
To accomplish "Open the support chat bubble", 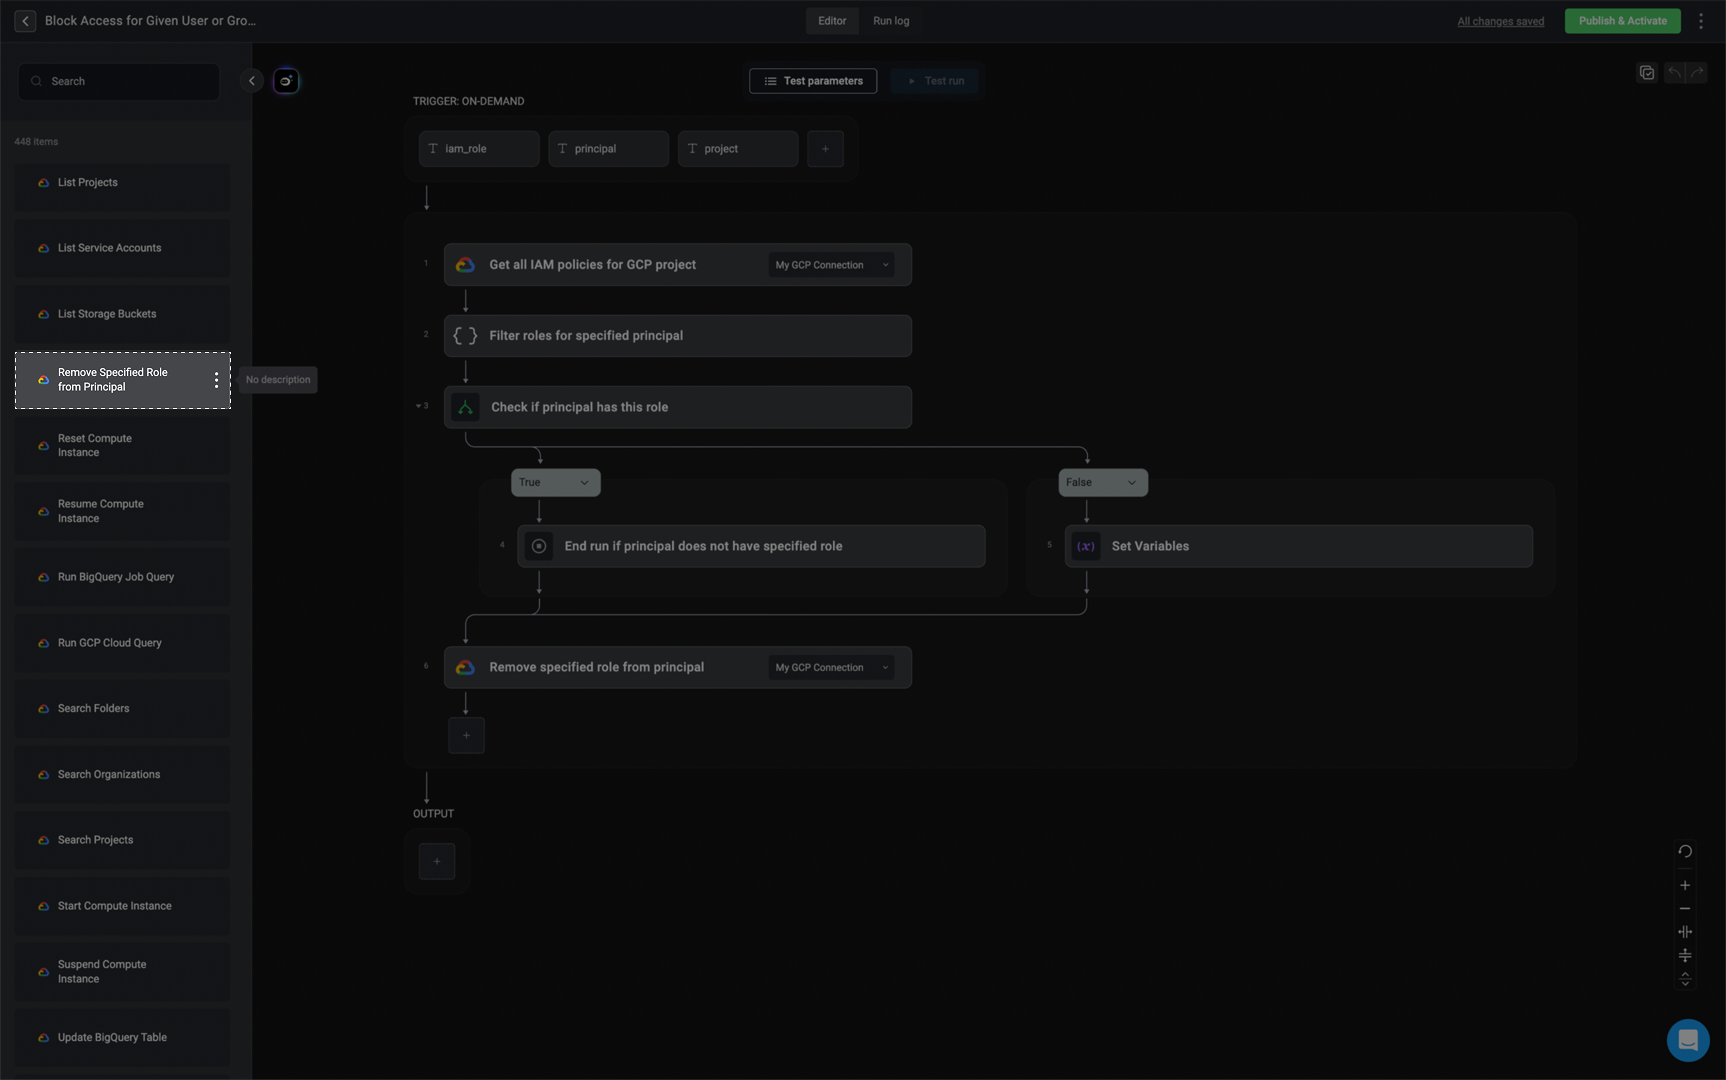I will pyautogui.click(x=1688, y=1040).
